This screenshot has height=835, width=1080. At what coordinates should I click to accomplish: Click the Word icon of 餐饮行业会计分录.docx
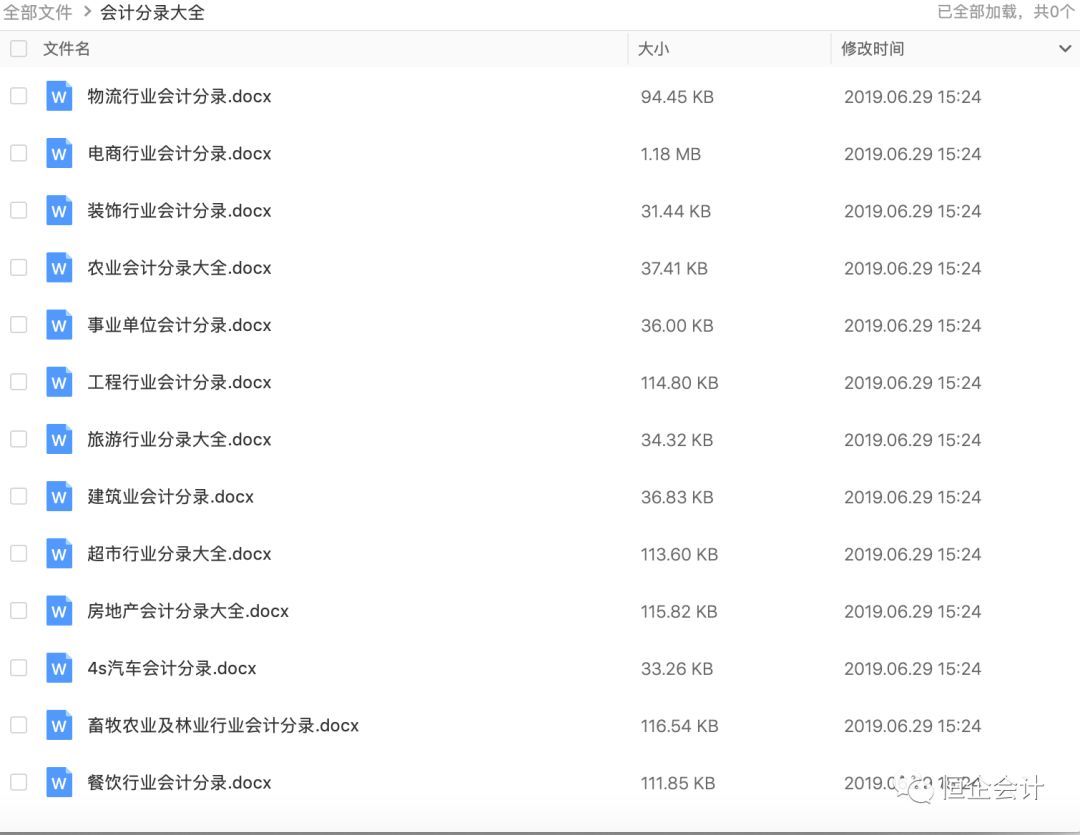click(58, 782)
